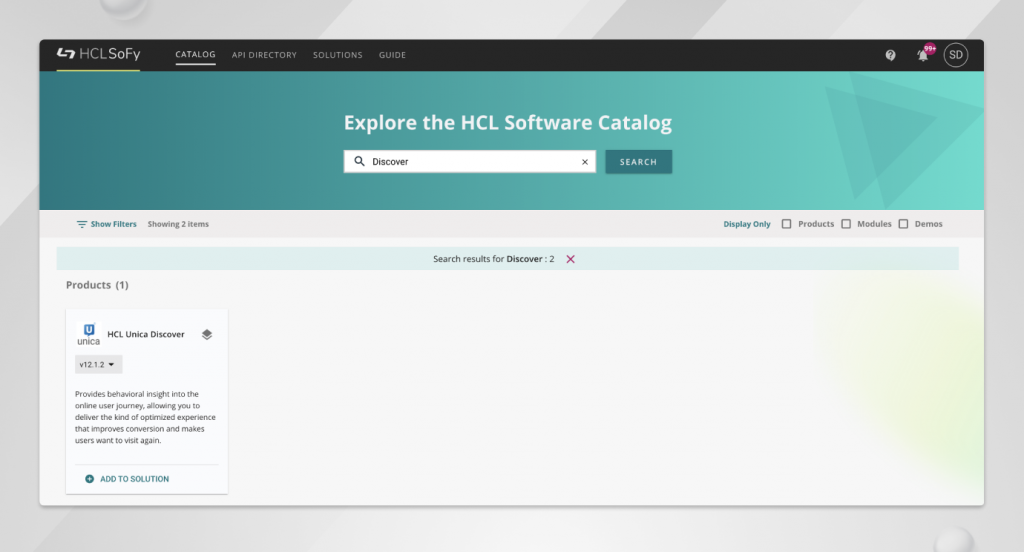
Task: Go to the Catalog tab
Action: point(195,55)
